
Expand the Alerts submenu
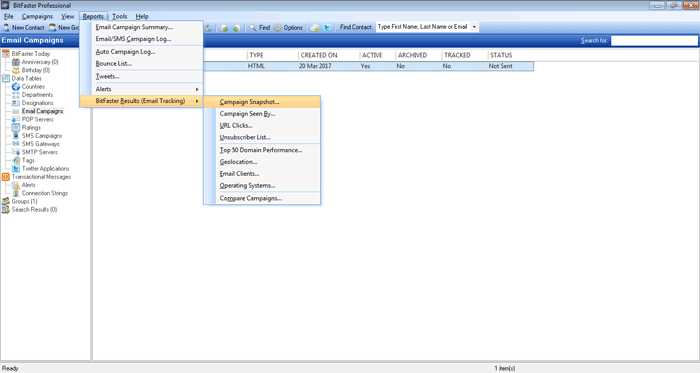click(142, 89)
